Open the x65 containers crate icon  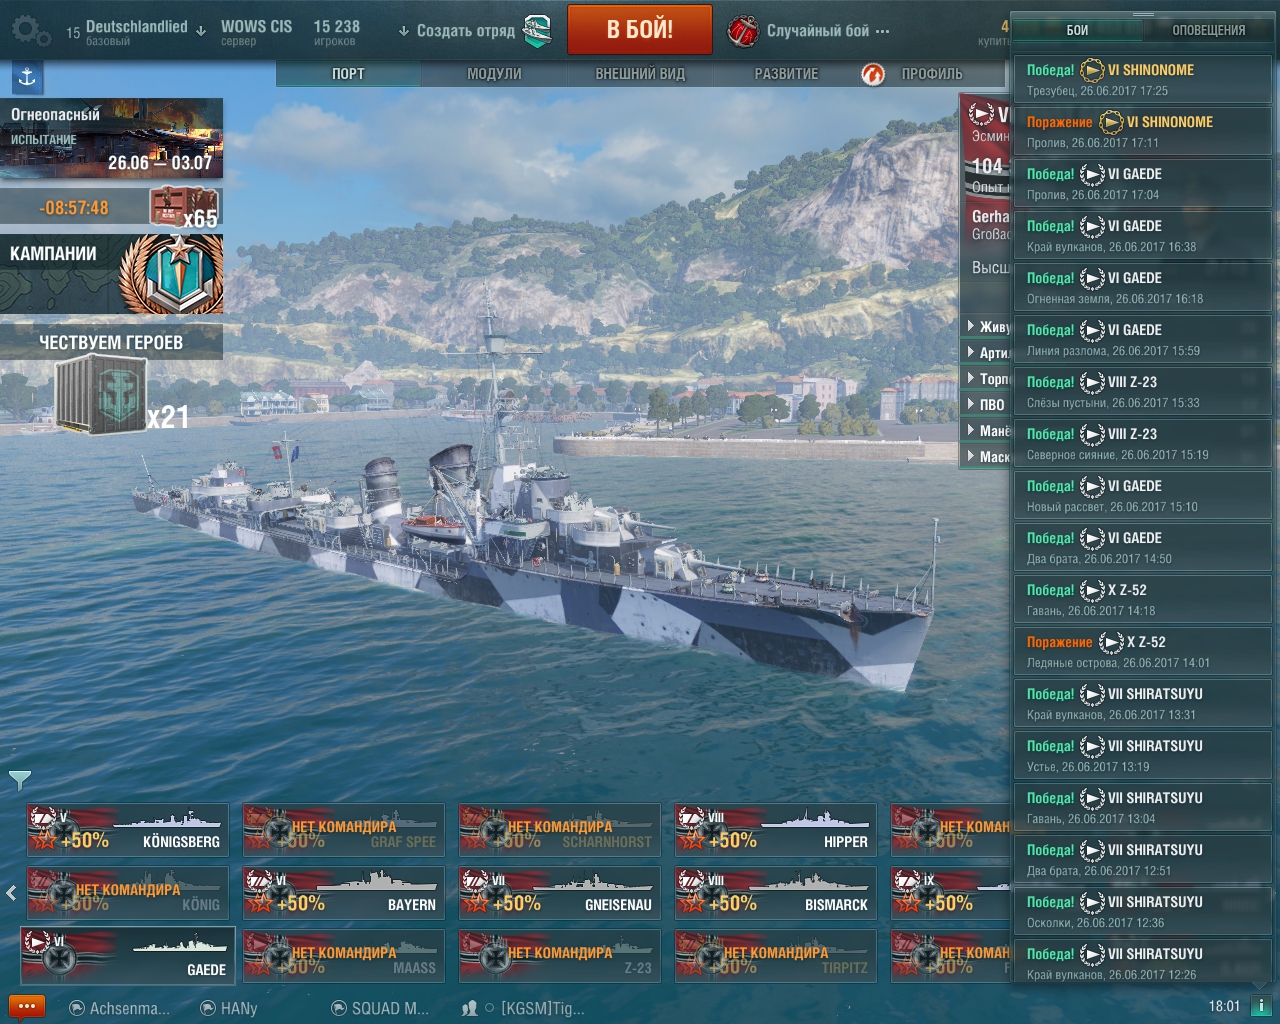pos(183,208)
